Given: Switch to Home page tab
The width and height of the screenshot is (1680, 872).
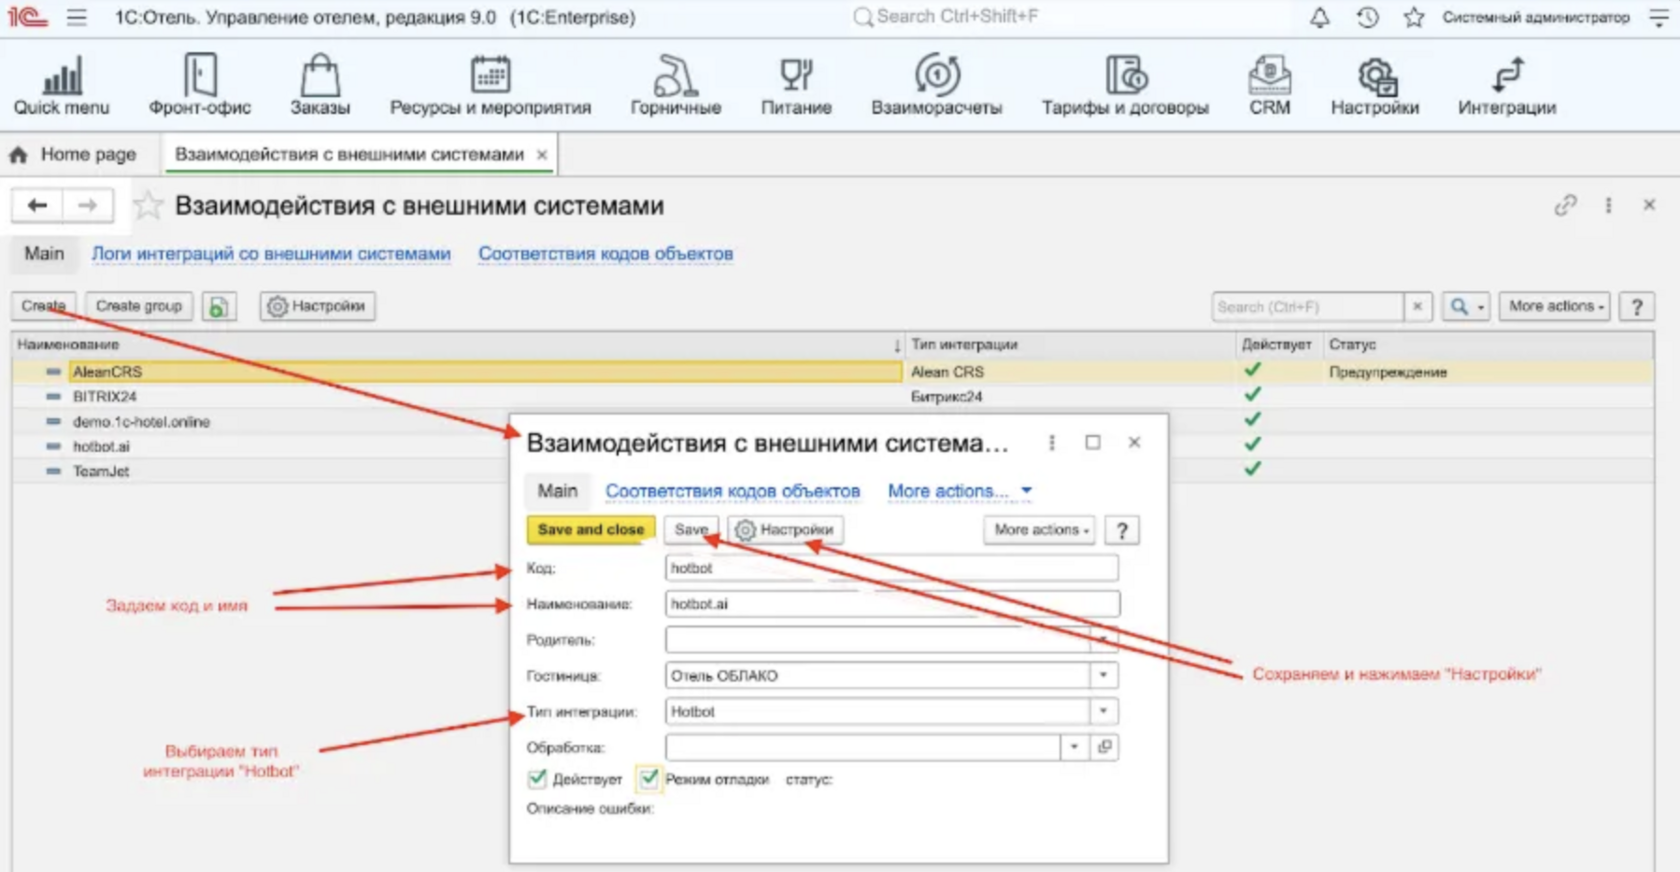Looking at the screenshot, I should [x=73, y=155].
